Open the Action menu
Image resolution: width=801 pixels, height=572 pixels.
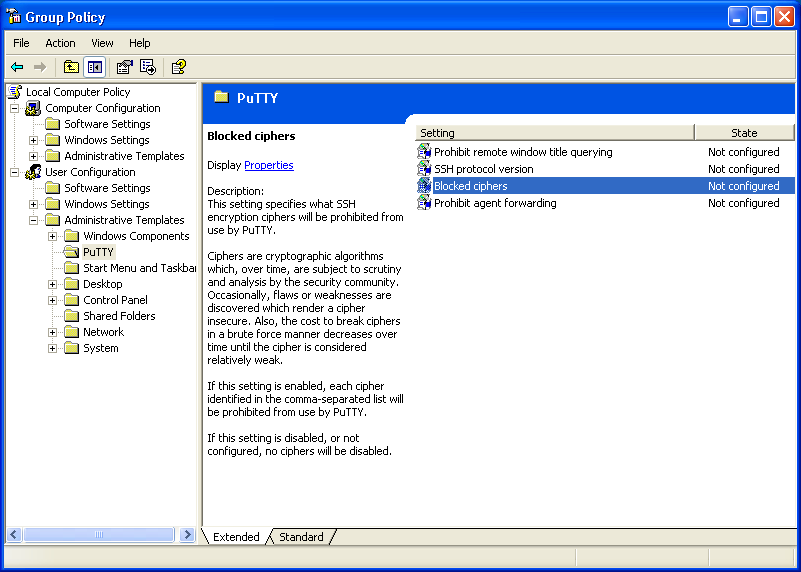pos(60,43)
